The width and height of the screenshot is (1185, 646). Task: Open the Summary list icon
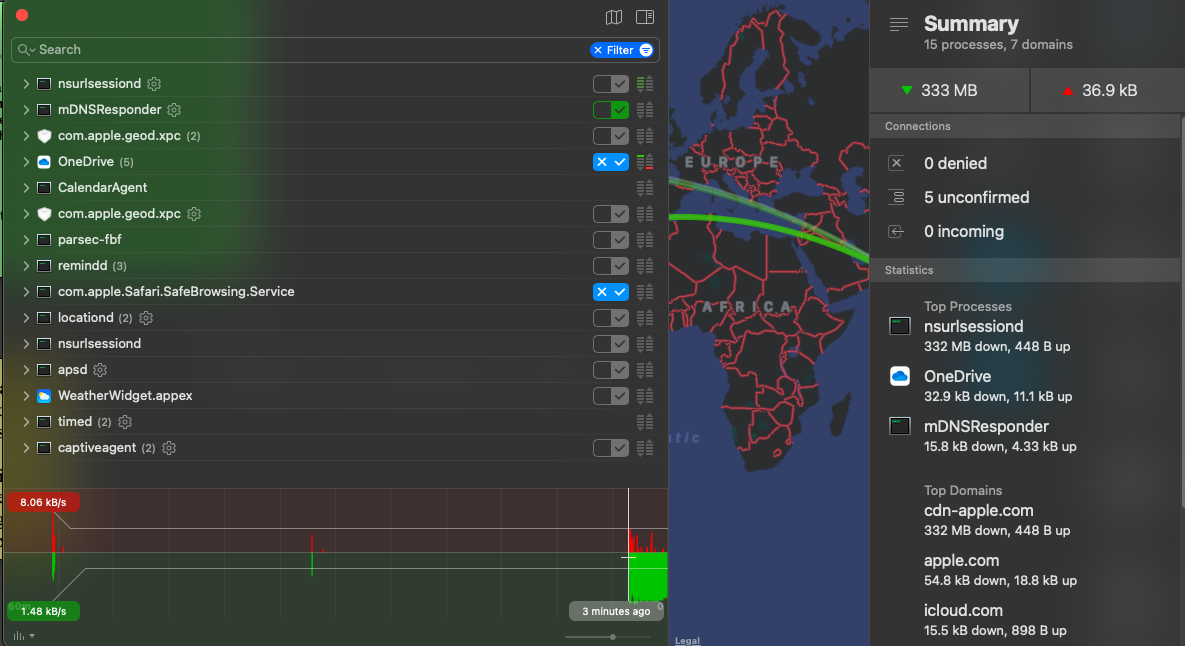point(899,25)
